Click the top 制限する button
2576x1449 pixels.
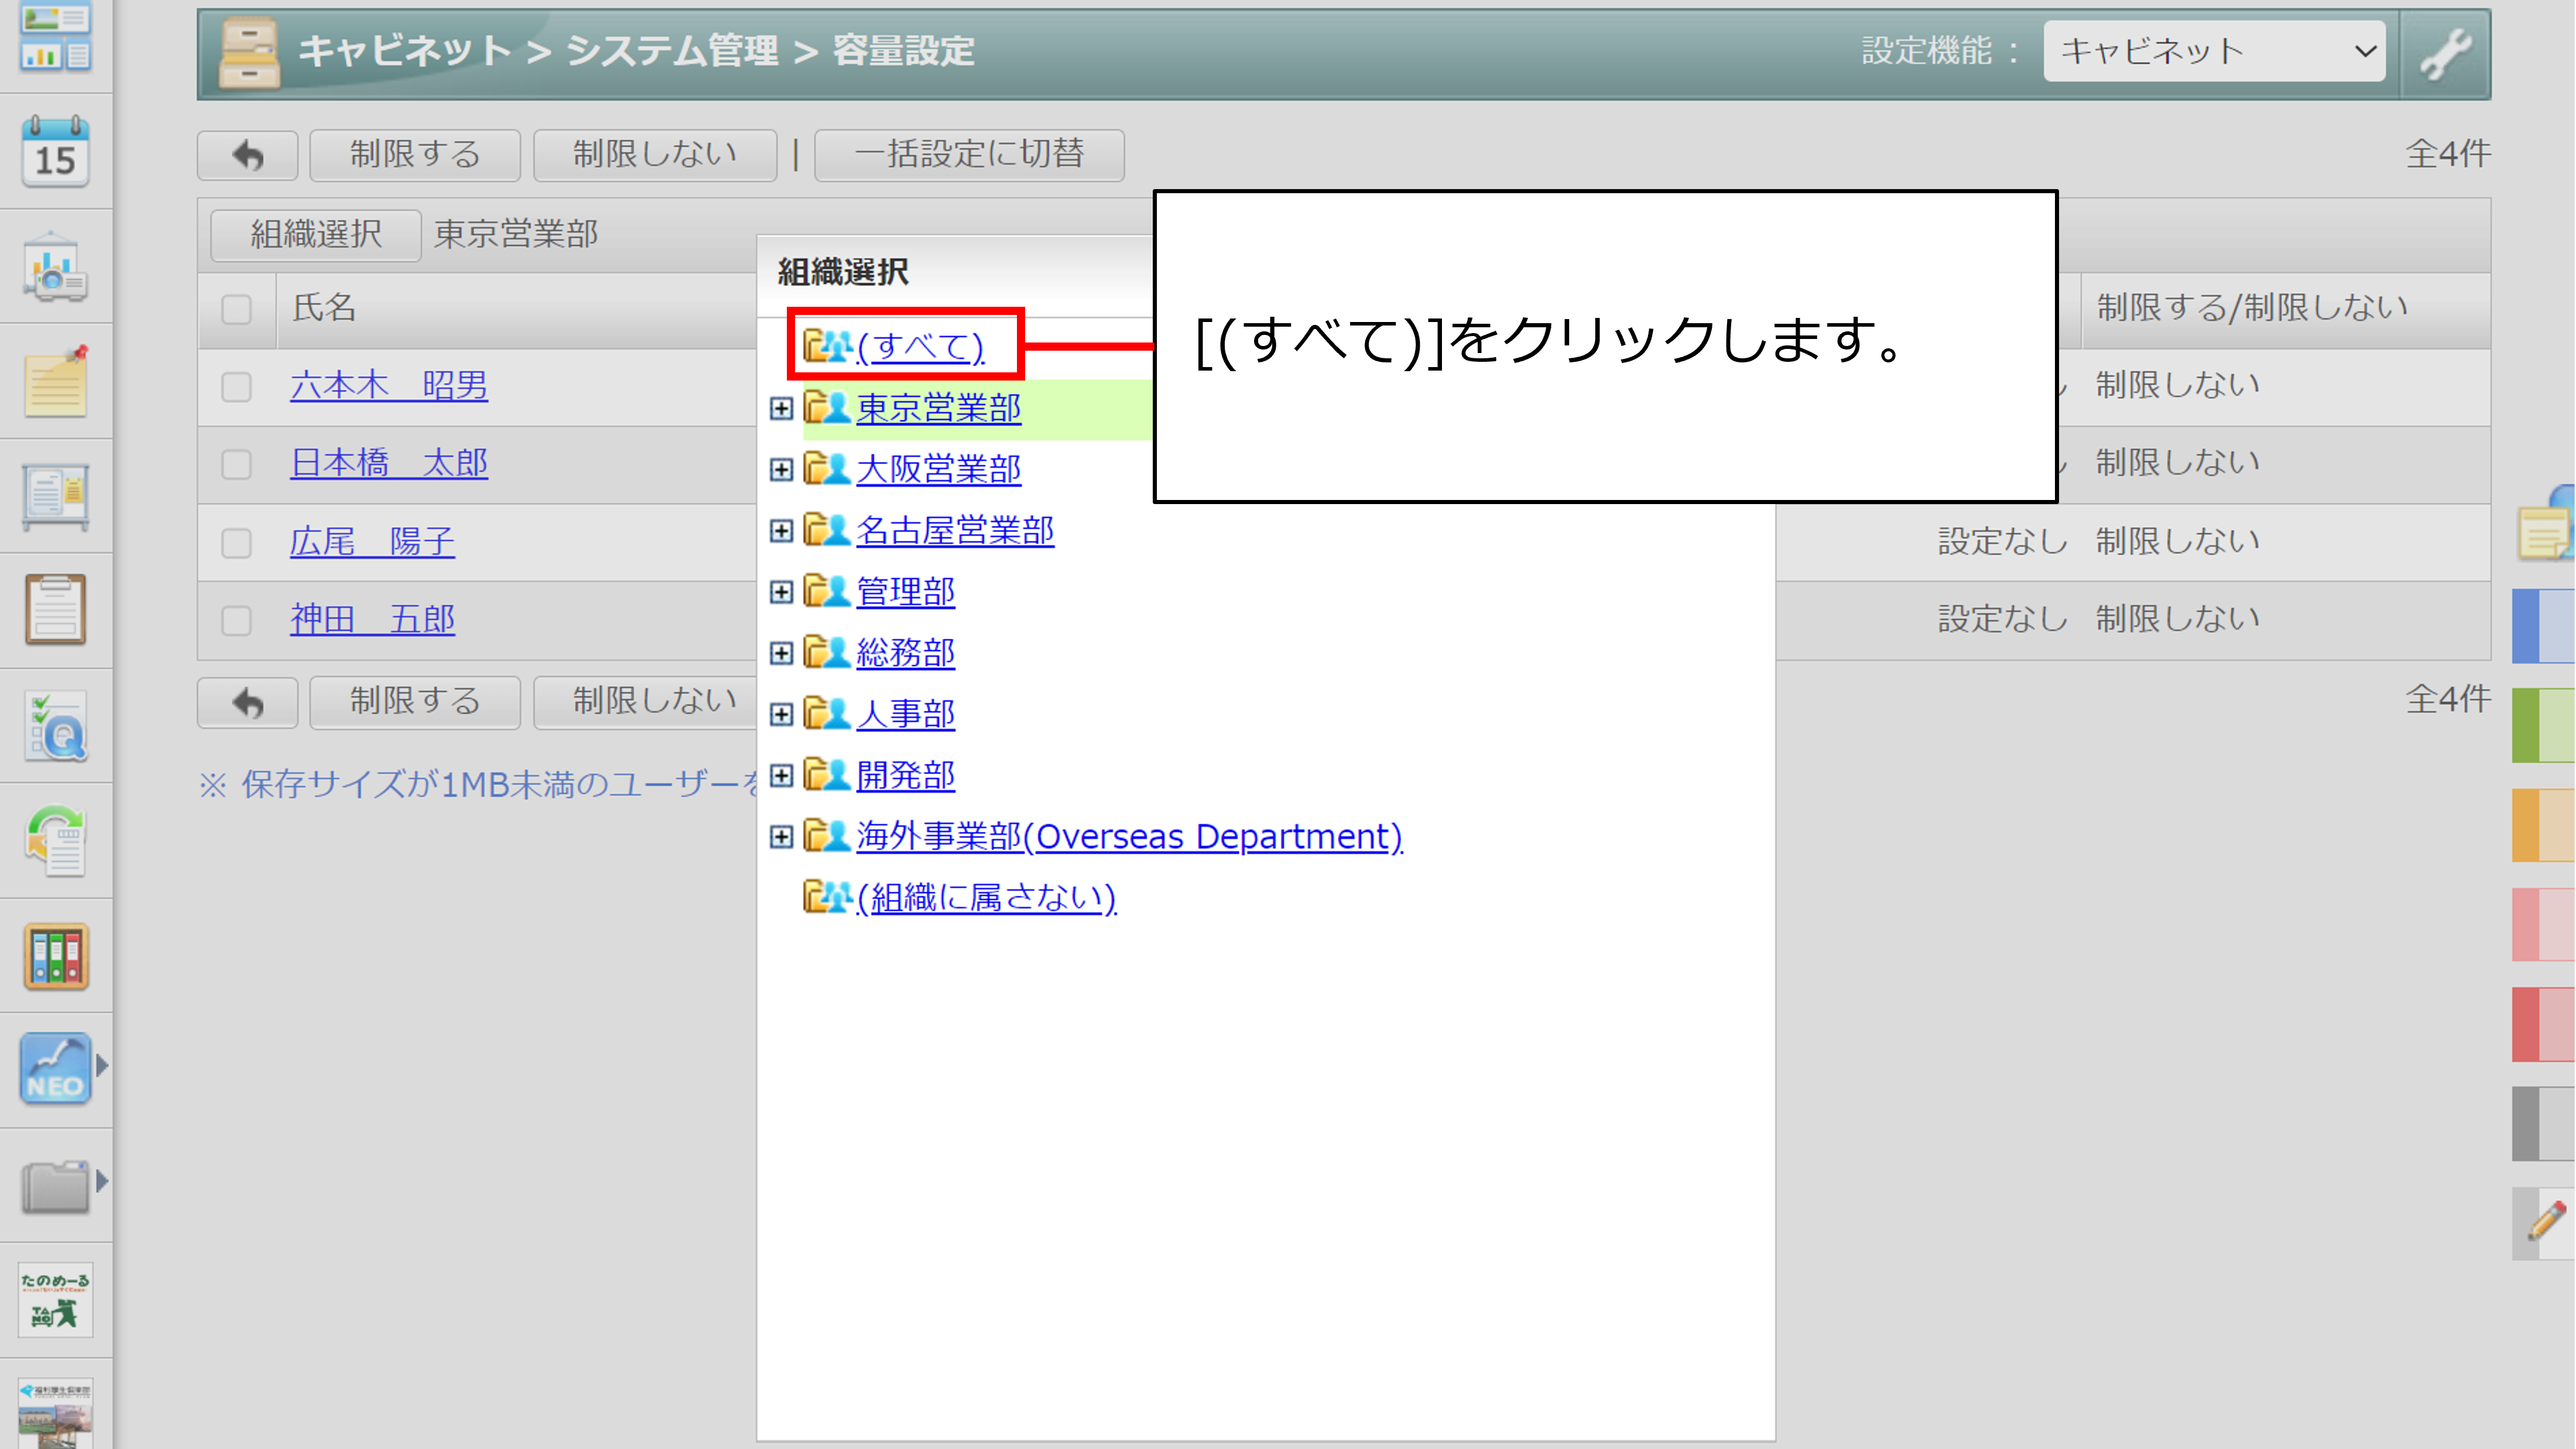415,155
